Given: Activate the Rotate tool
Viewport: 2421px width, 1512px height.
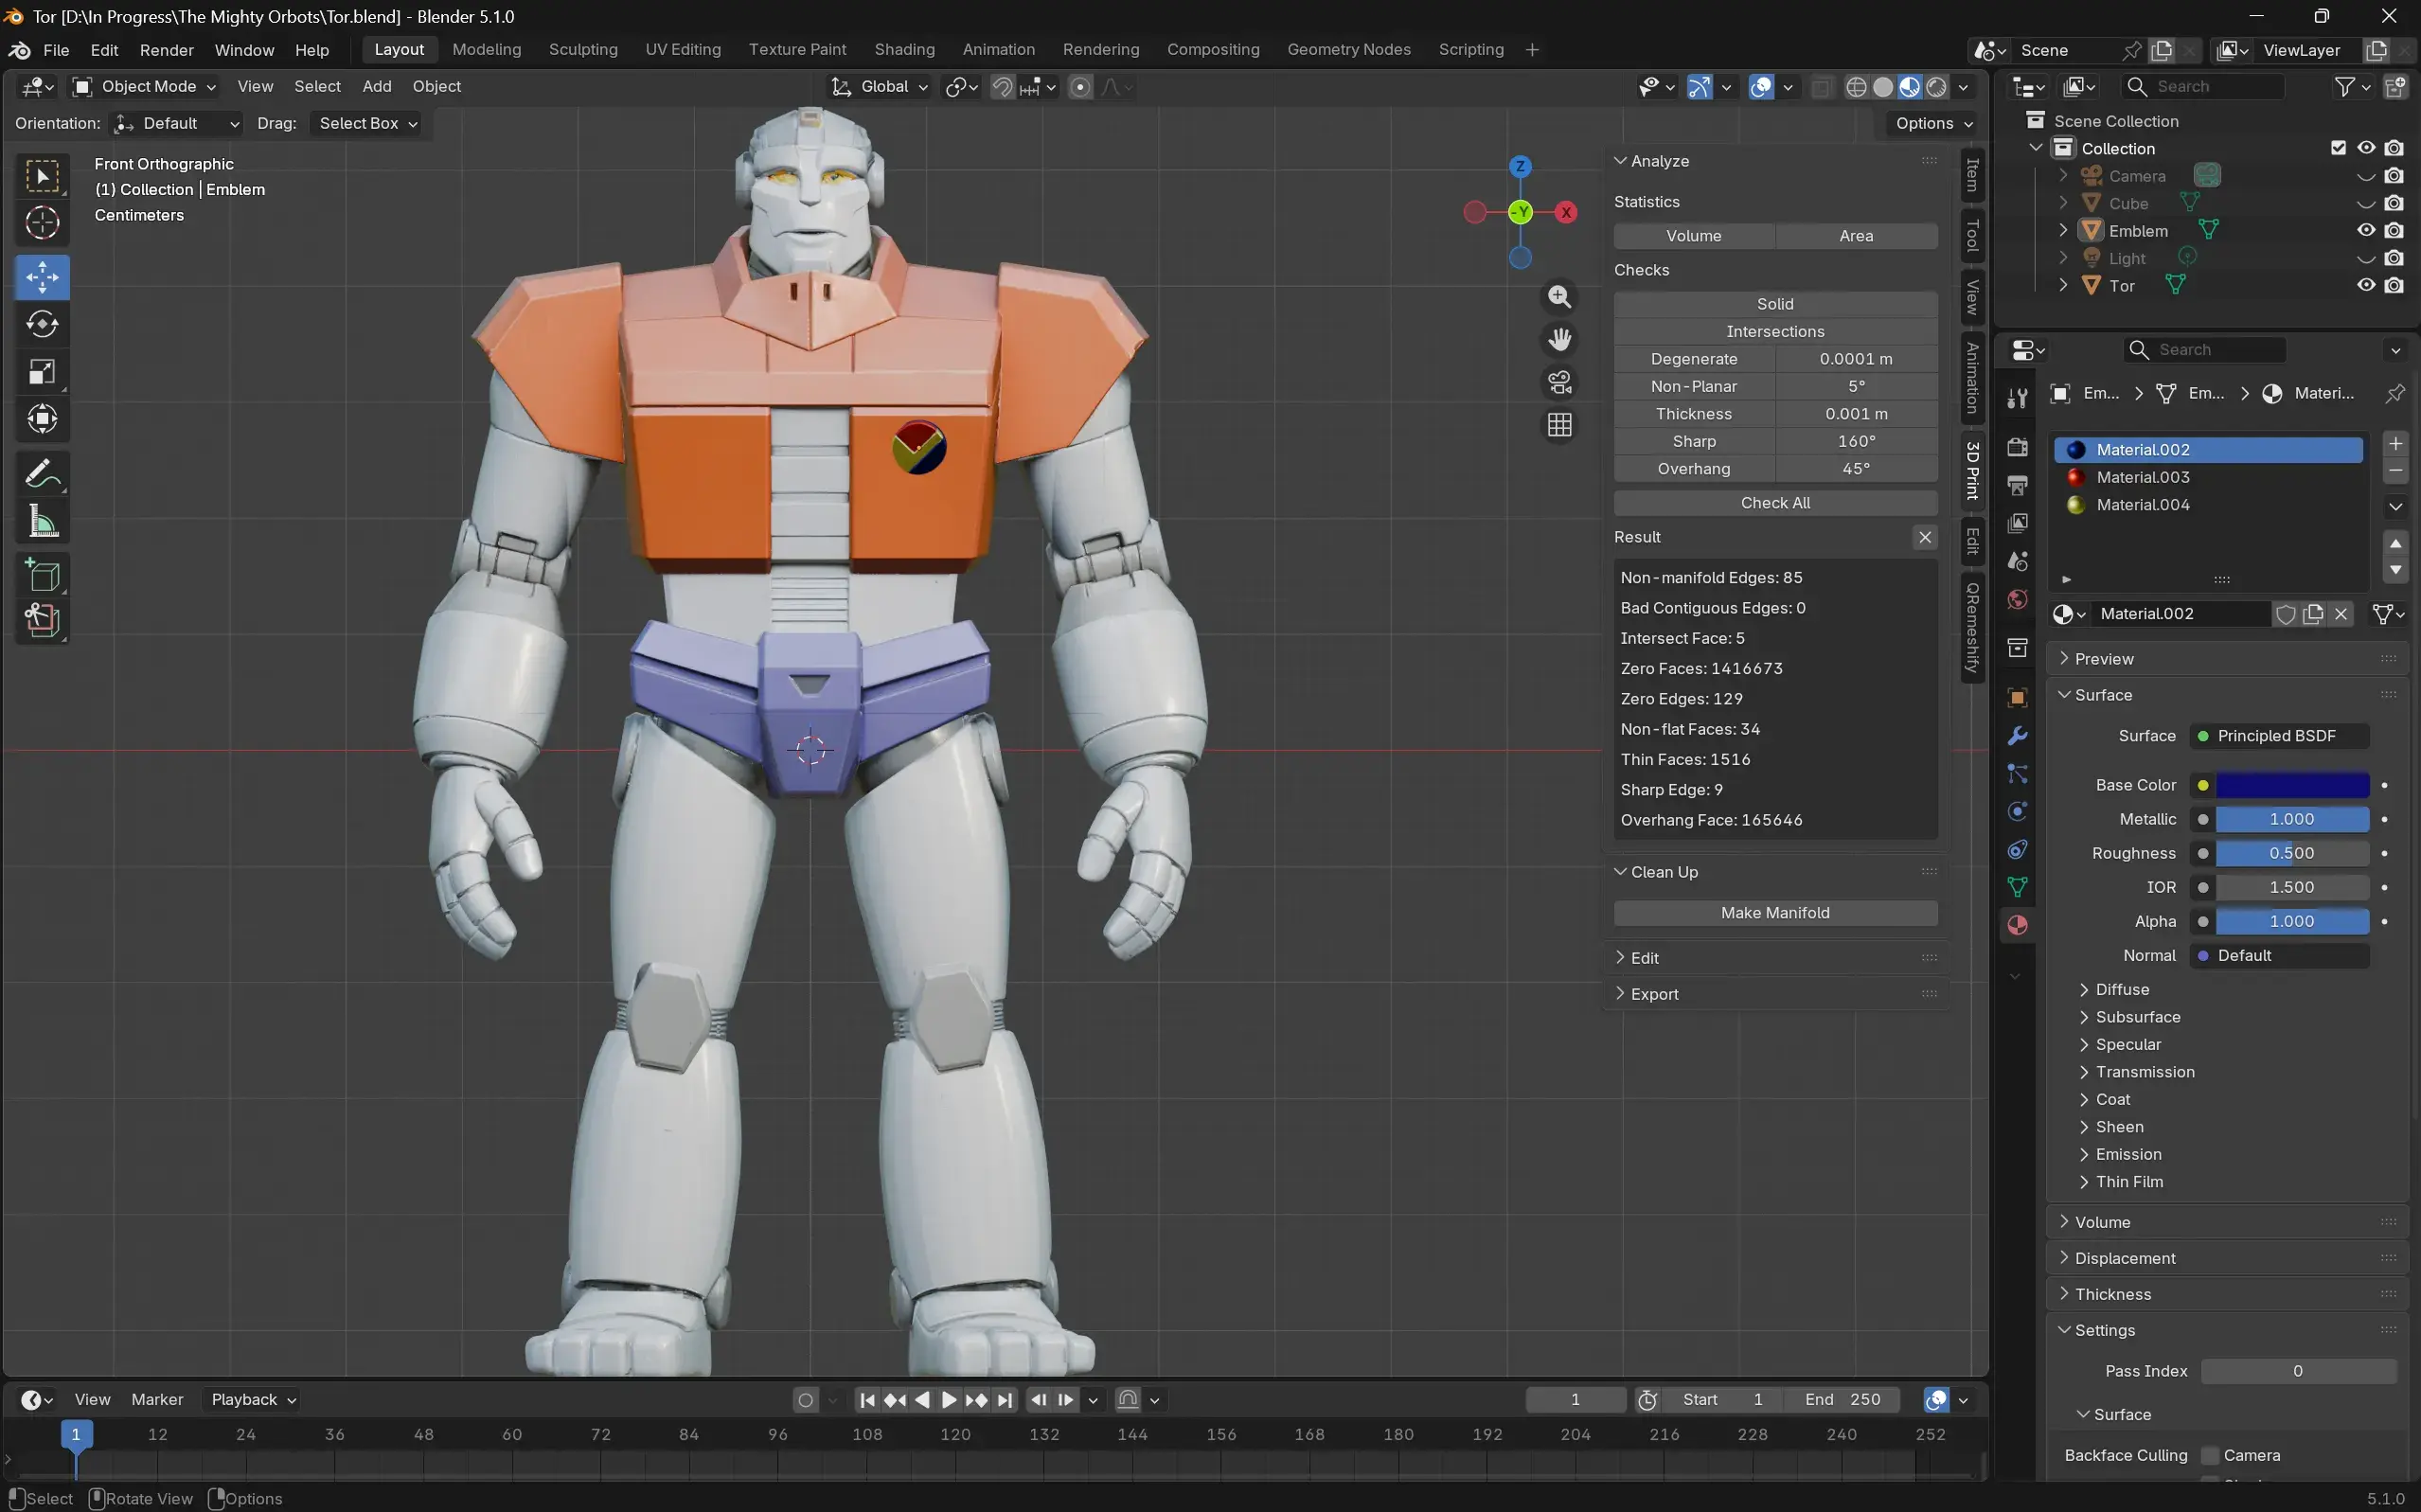Looking at the screenshot, I should click(42, 324).
